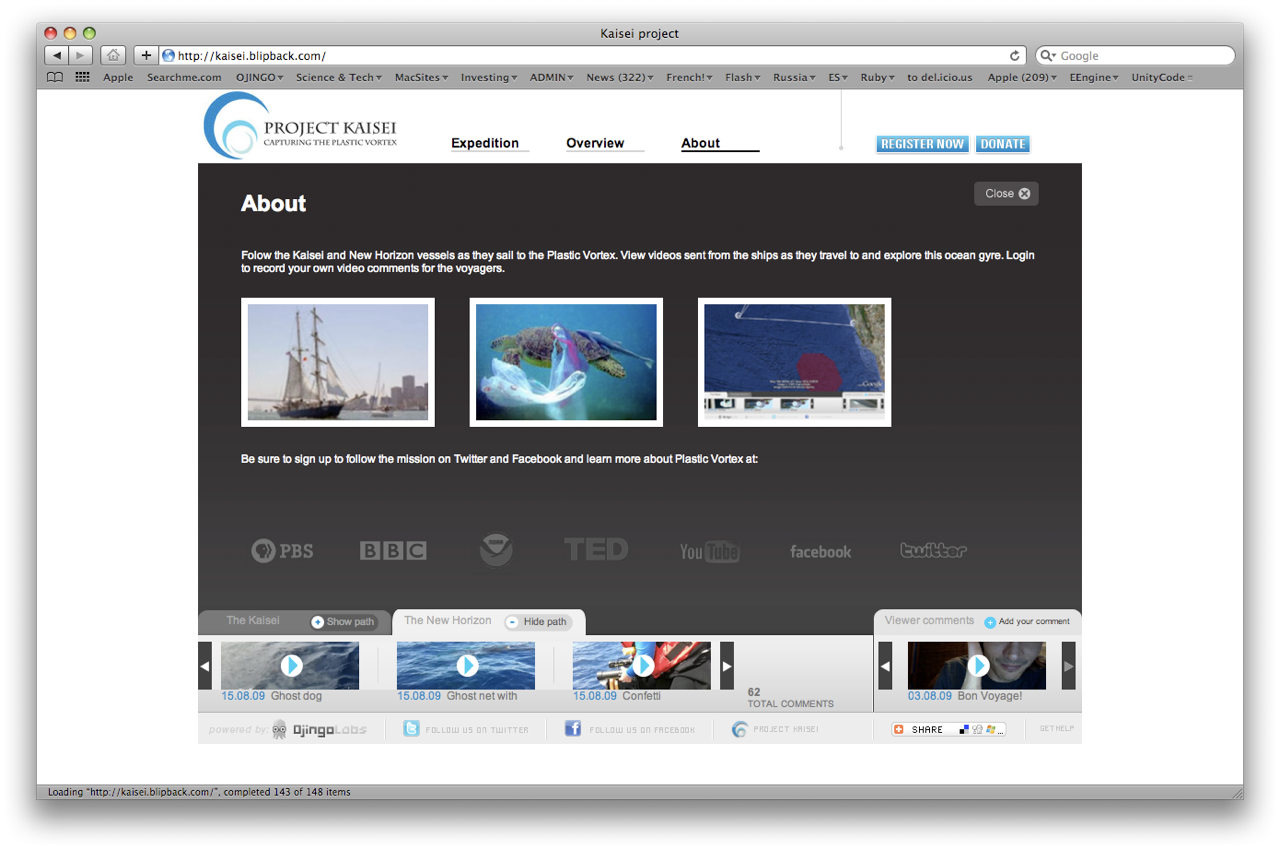Open the Overview nav item
The height and width of the screenshot is (850, 1280).
tap(595, 143)
